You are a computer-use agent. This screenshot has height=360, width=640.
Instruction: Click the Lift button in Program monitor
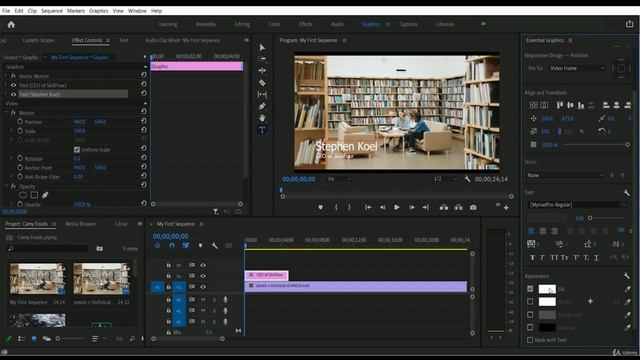click(444, 207)
